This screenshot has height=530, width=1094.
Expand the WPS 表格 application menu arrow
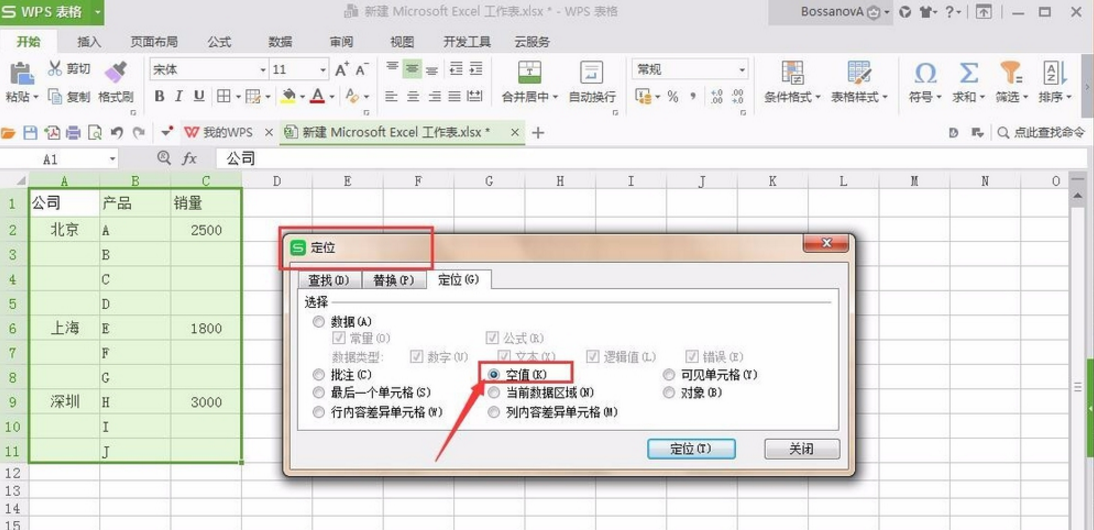click(97, 12)
